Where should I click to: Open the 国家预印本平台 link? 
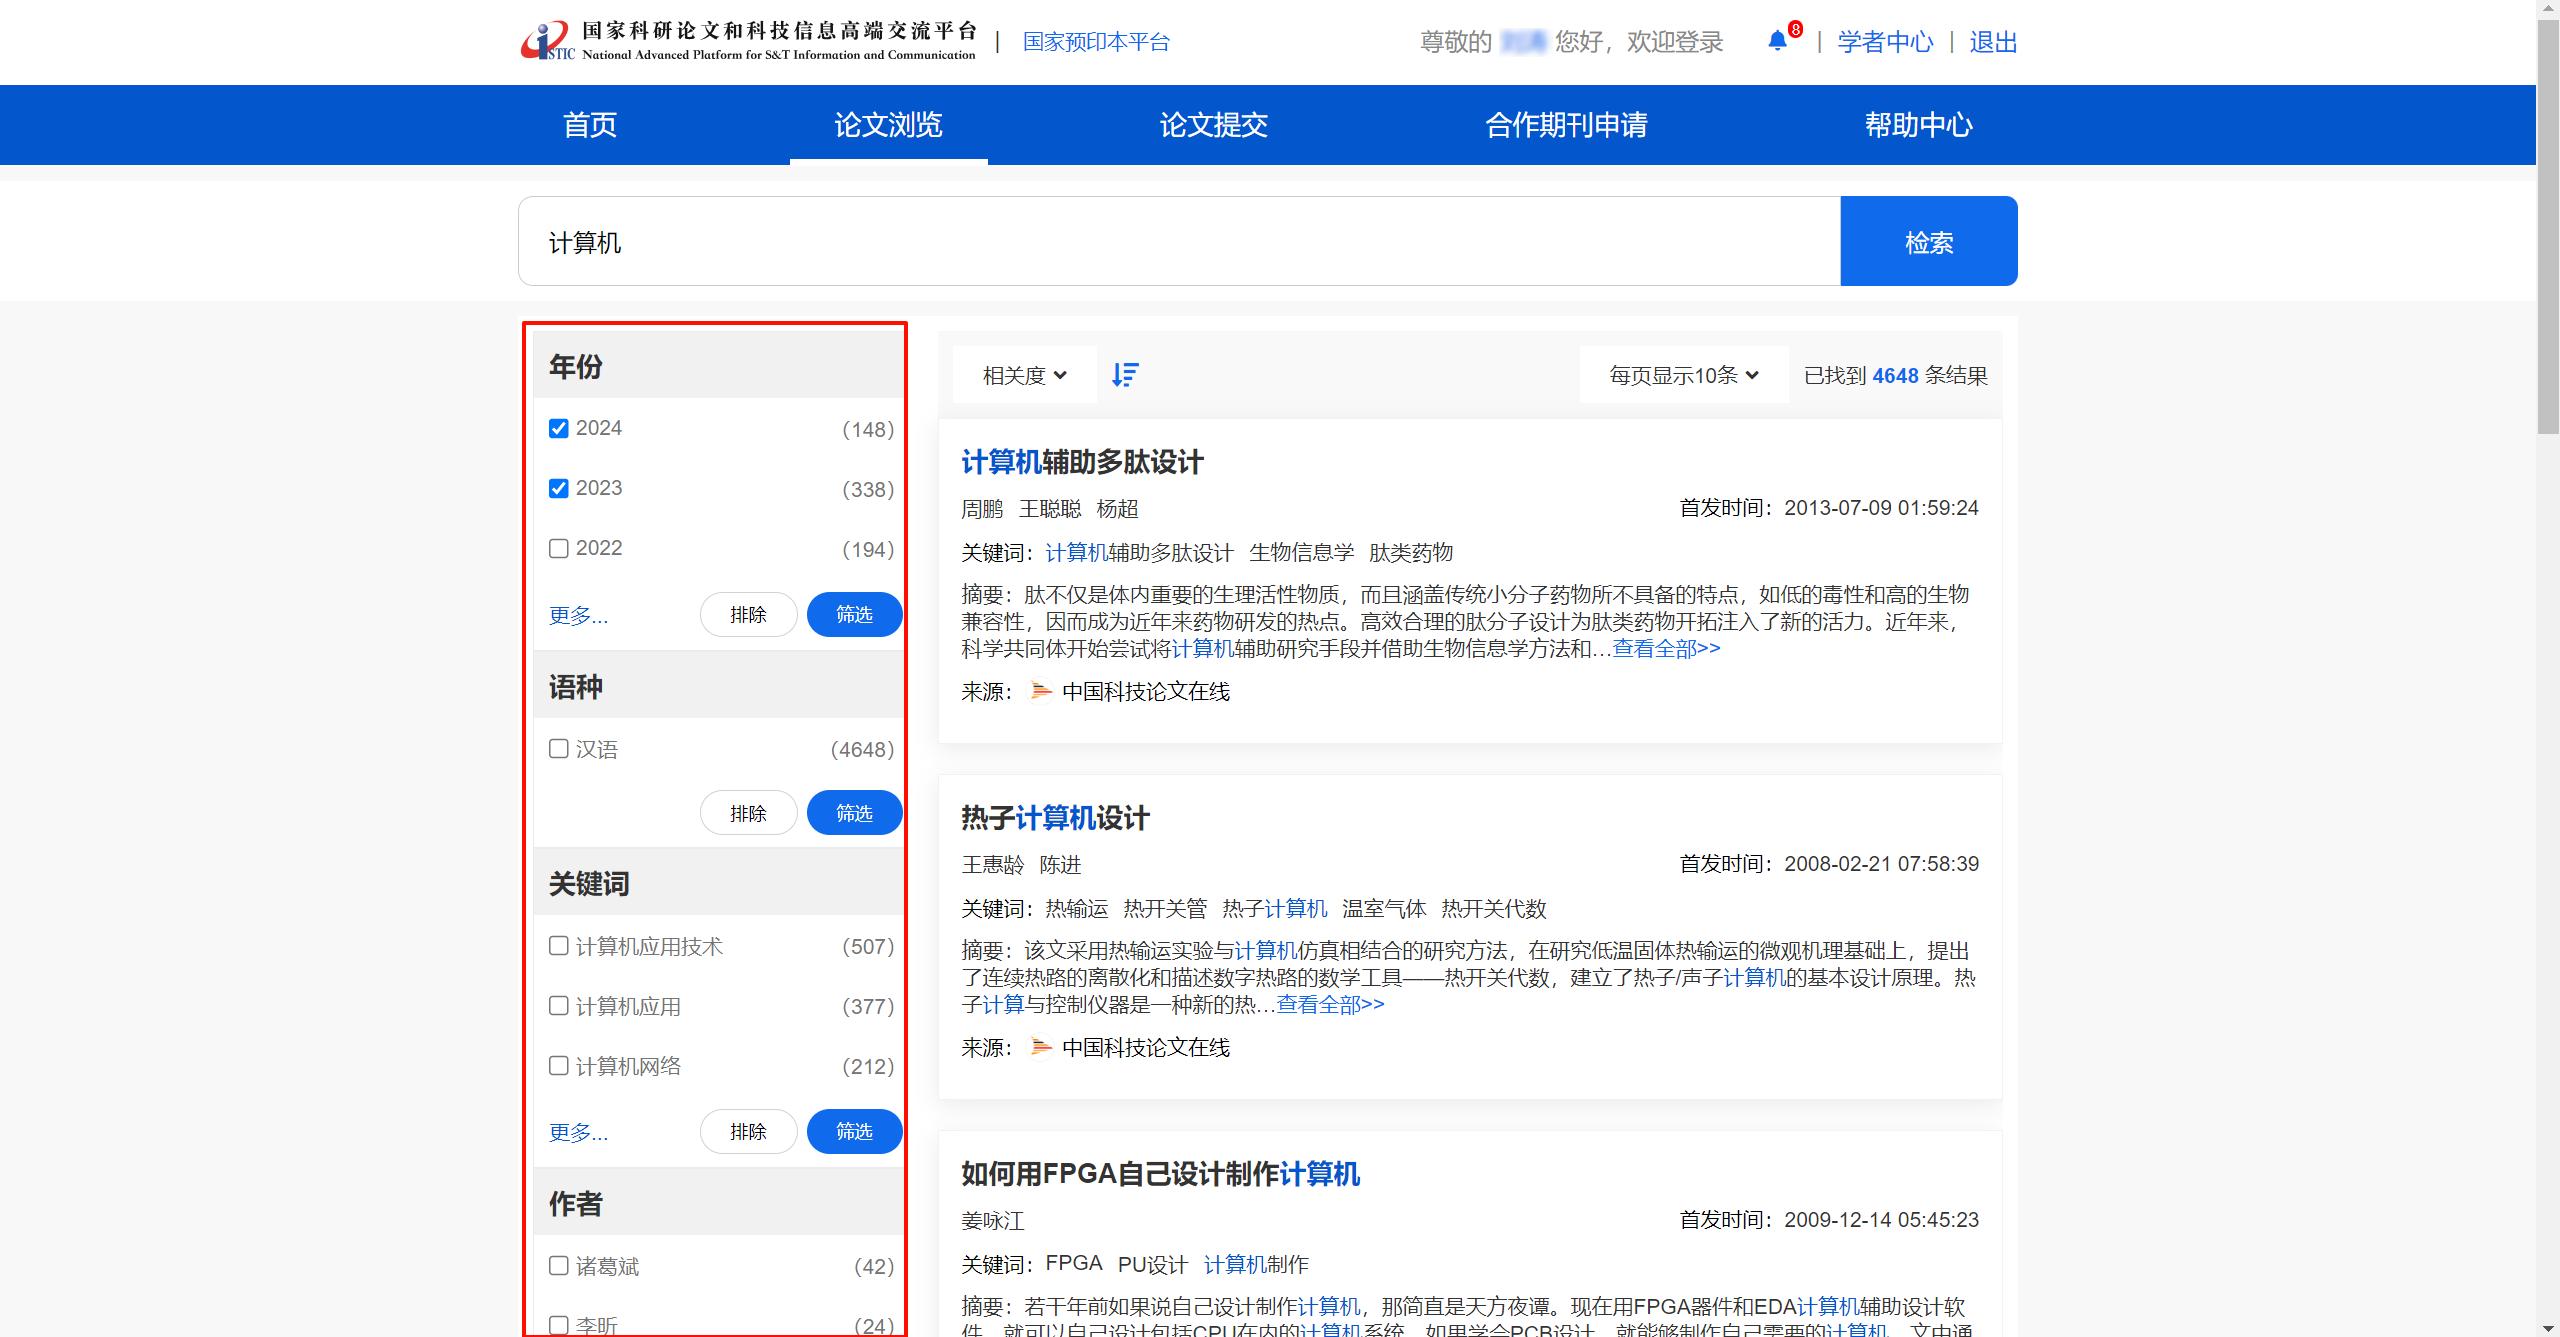[1096, 42]
